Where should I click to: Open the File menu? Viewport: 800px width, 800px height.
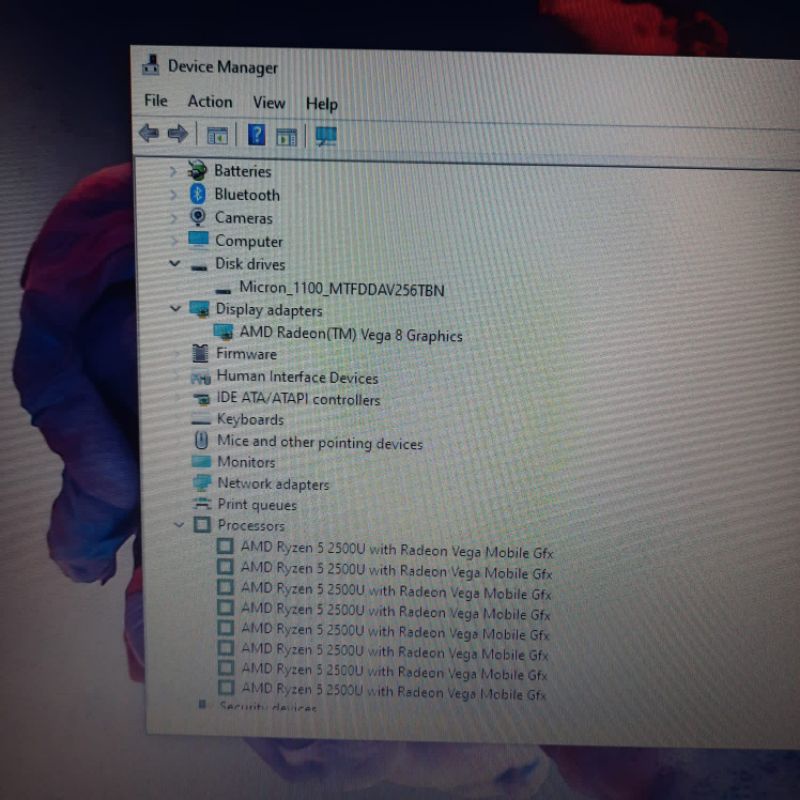pos(156,101)
